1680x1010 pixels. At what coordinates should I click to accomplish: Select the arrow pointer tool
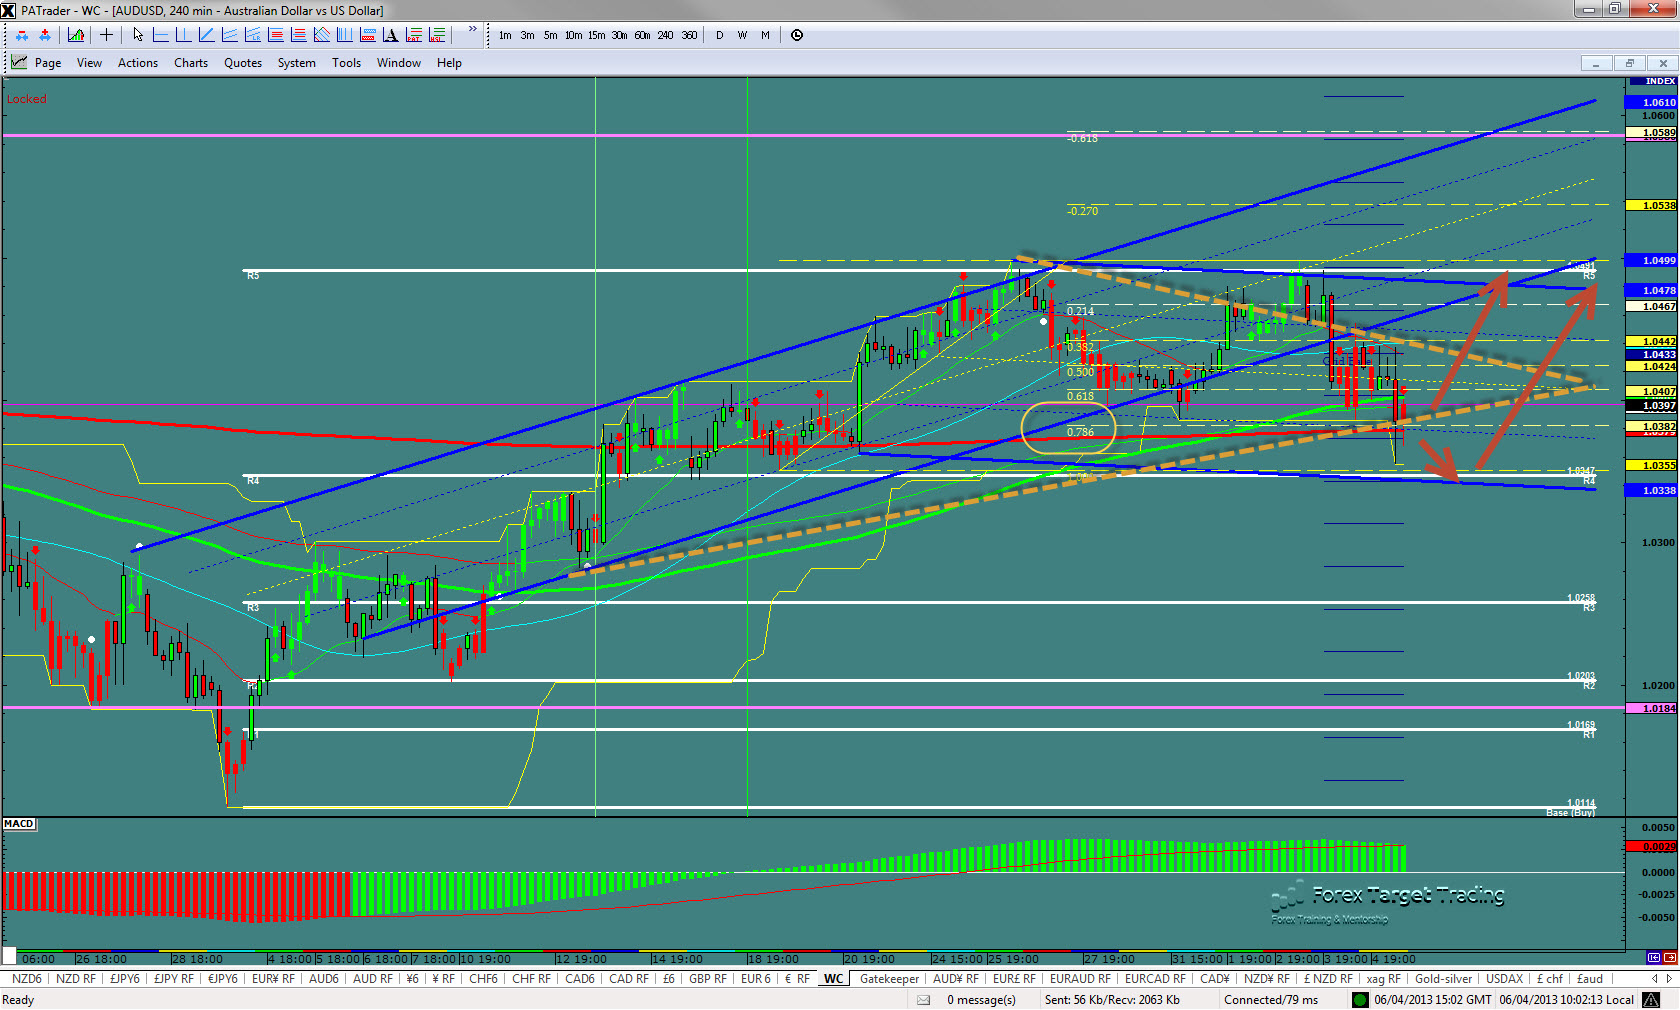pos(138,35)
